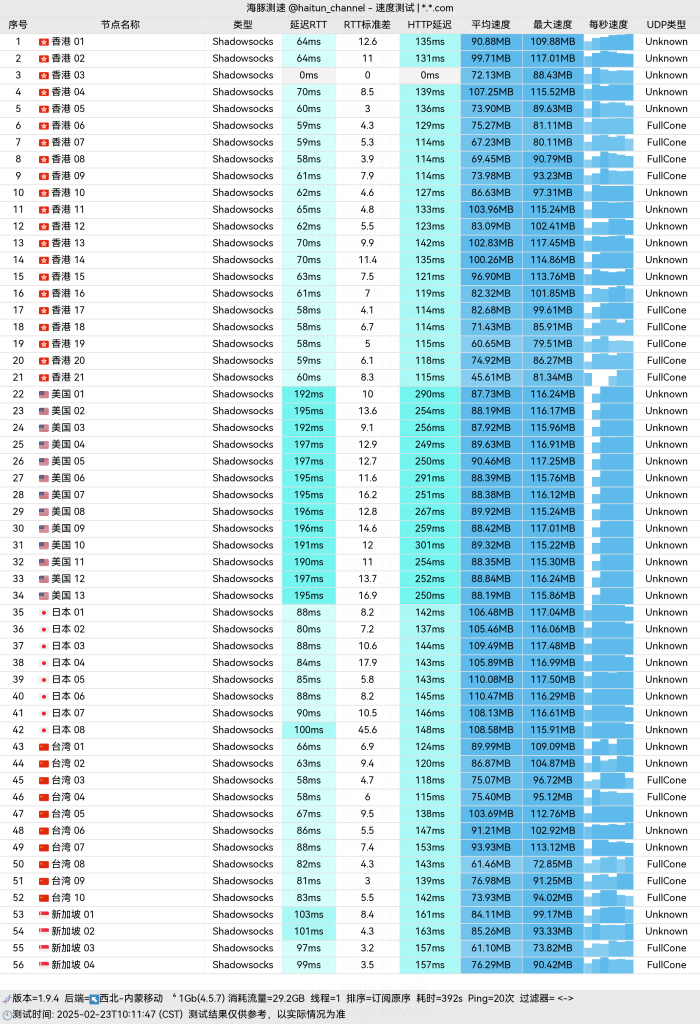The image size is (700, 1024).
Task: Click the per-second speed bar for 美国 01
Action: [x=609, y=394]
